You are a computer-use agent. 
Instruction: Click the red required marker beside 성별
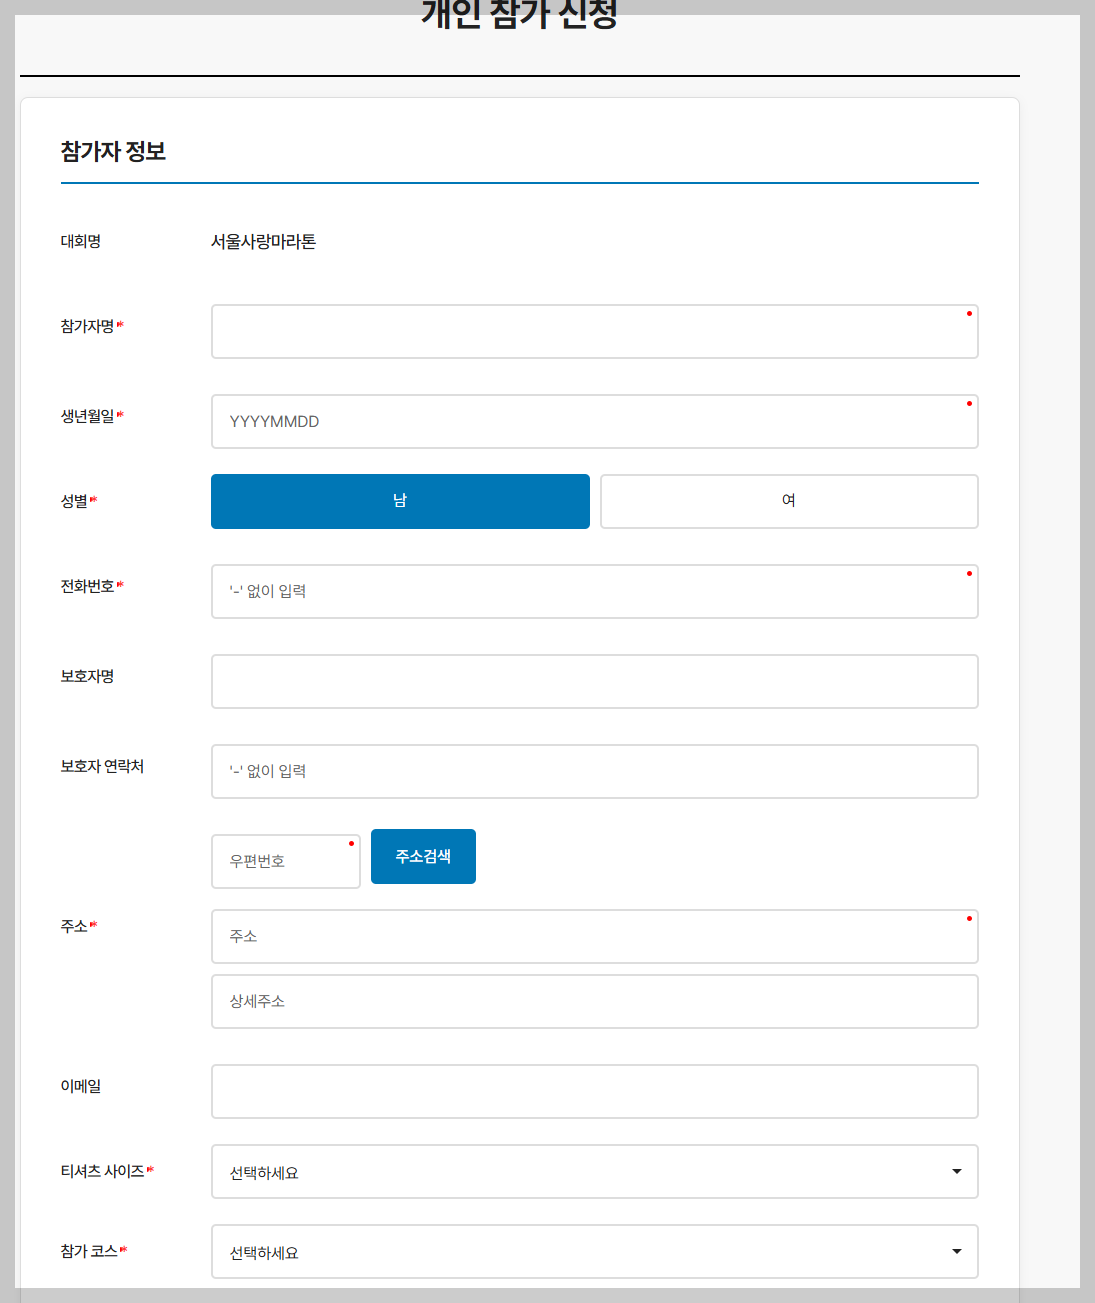click(x=93, y=498)
